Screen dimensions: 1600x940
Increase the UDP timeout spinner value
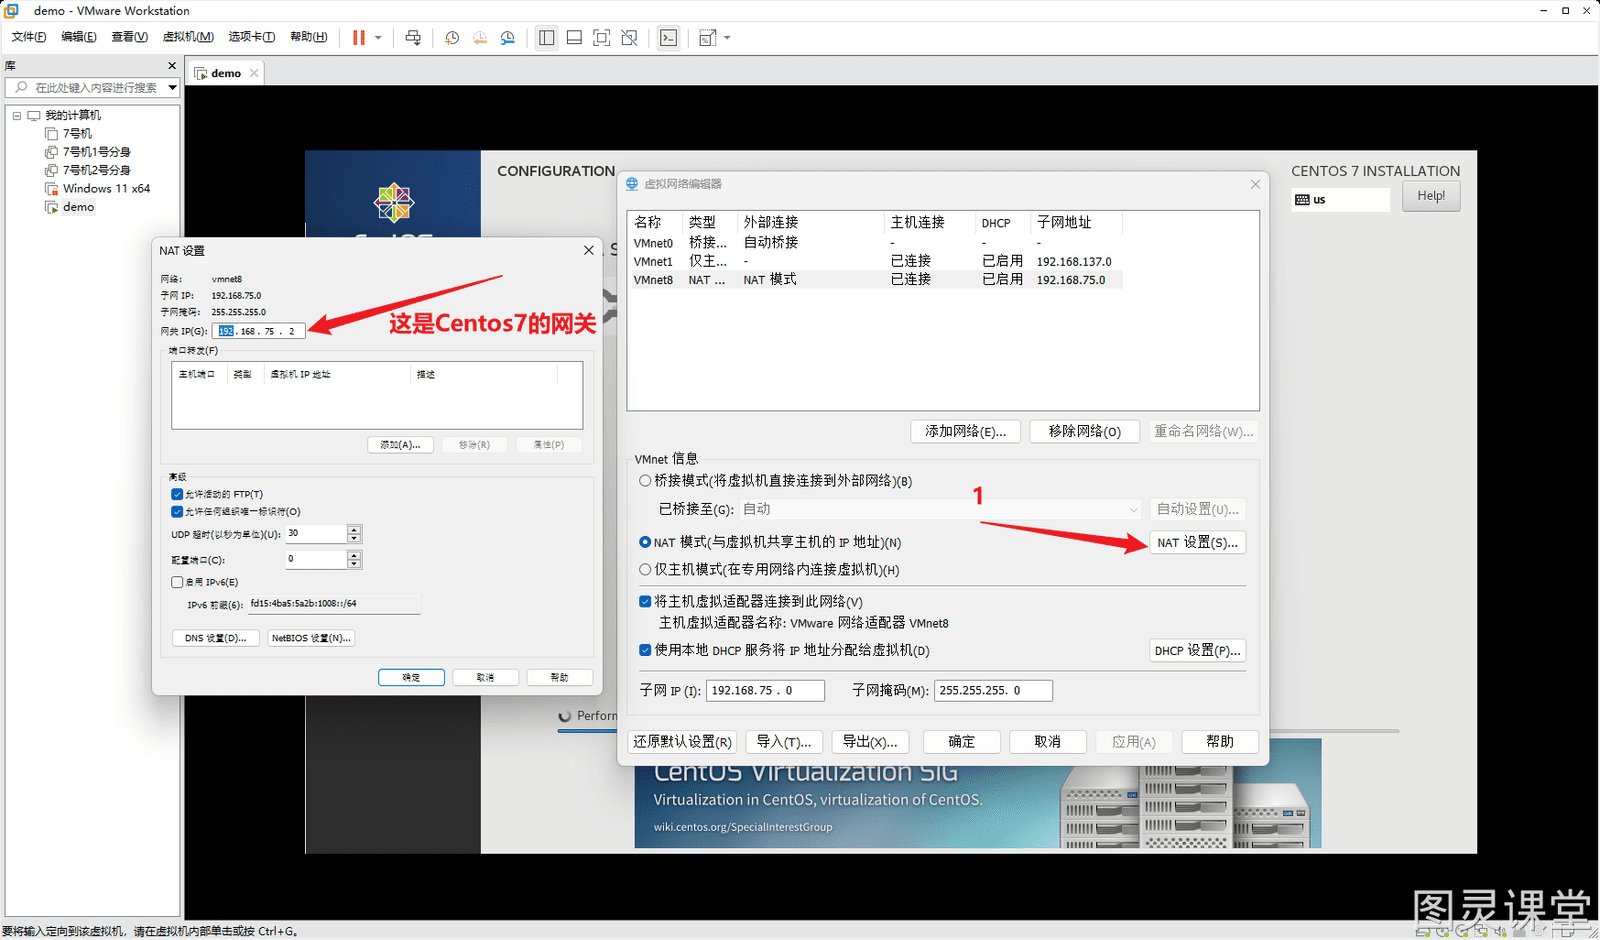pos(354,529)
